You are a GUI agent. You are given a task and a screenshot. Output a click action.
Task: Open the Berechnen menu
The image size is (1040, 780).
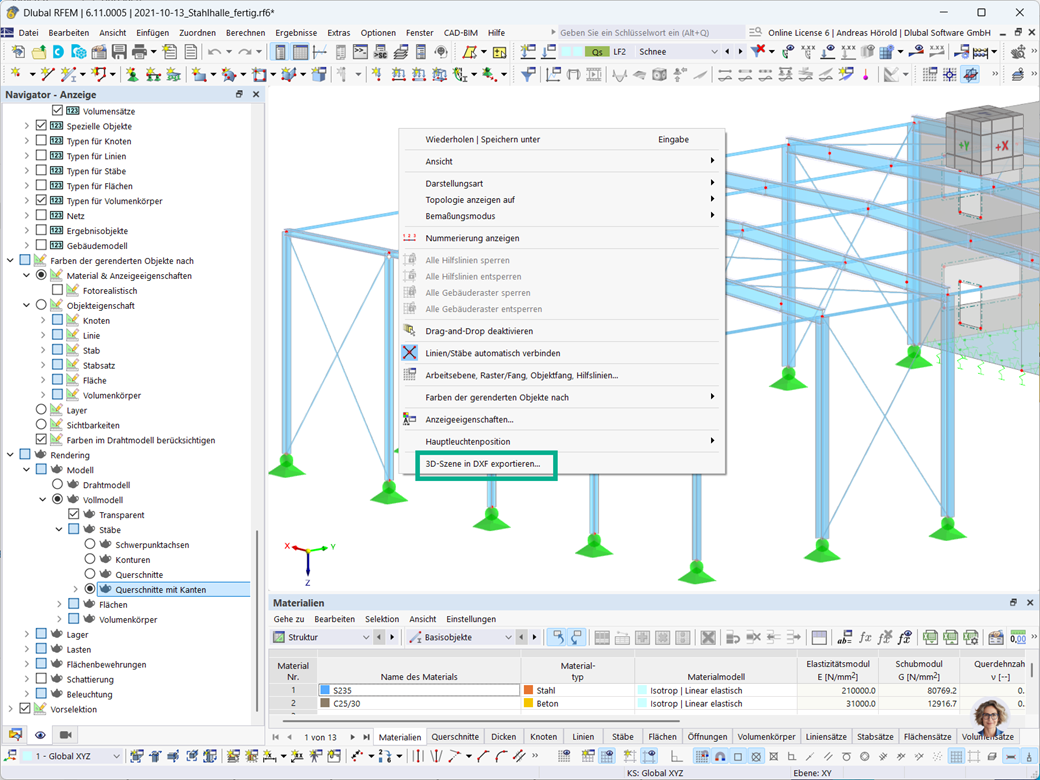[x=245, y=32]
